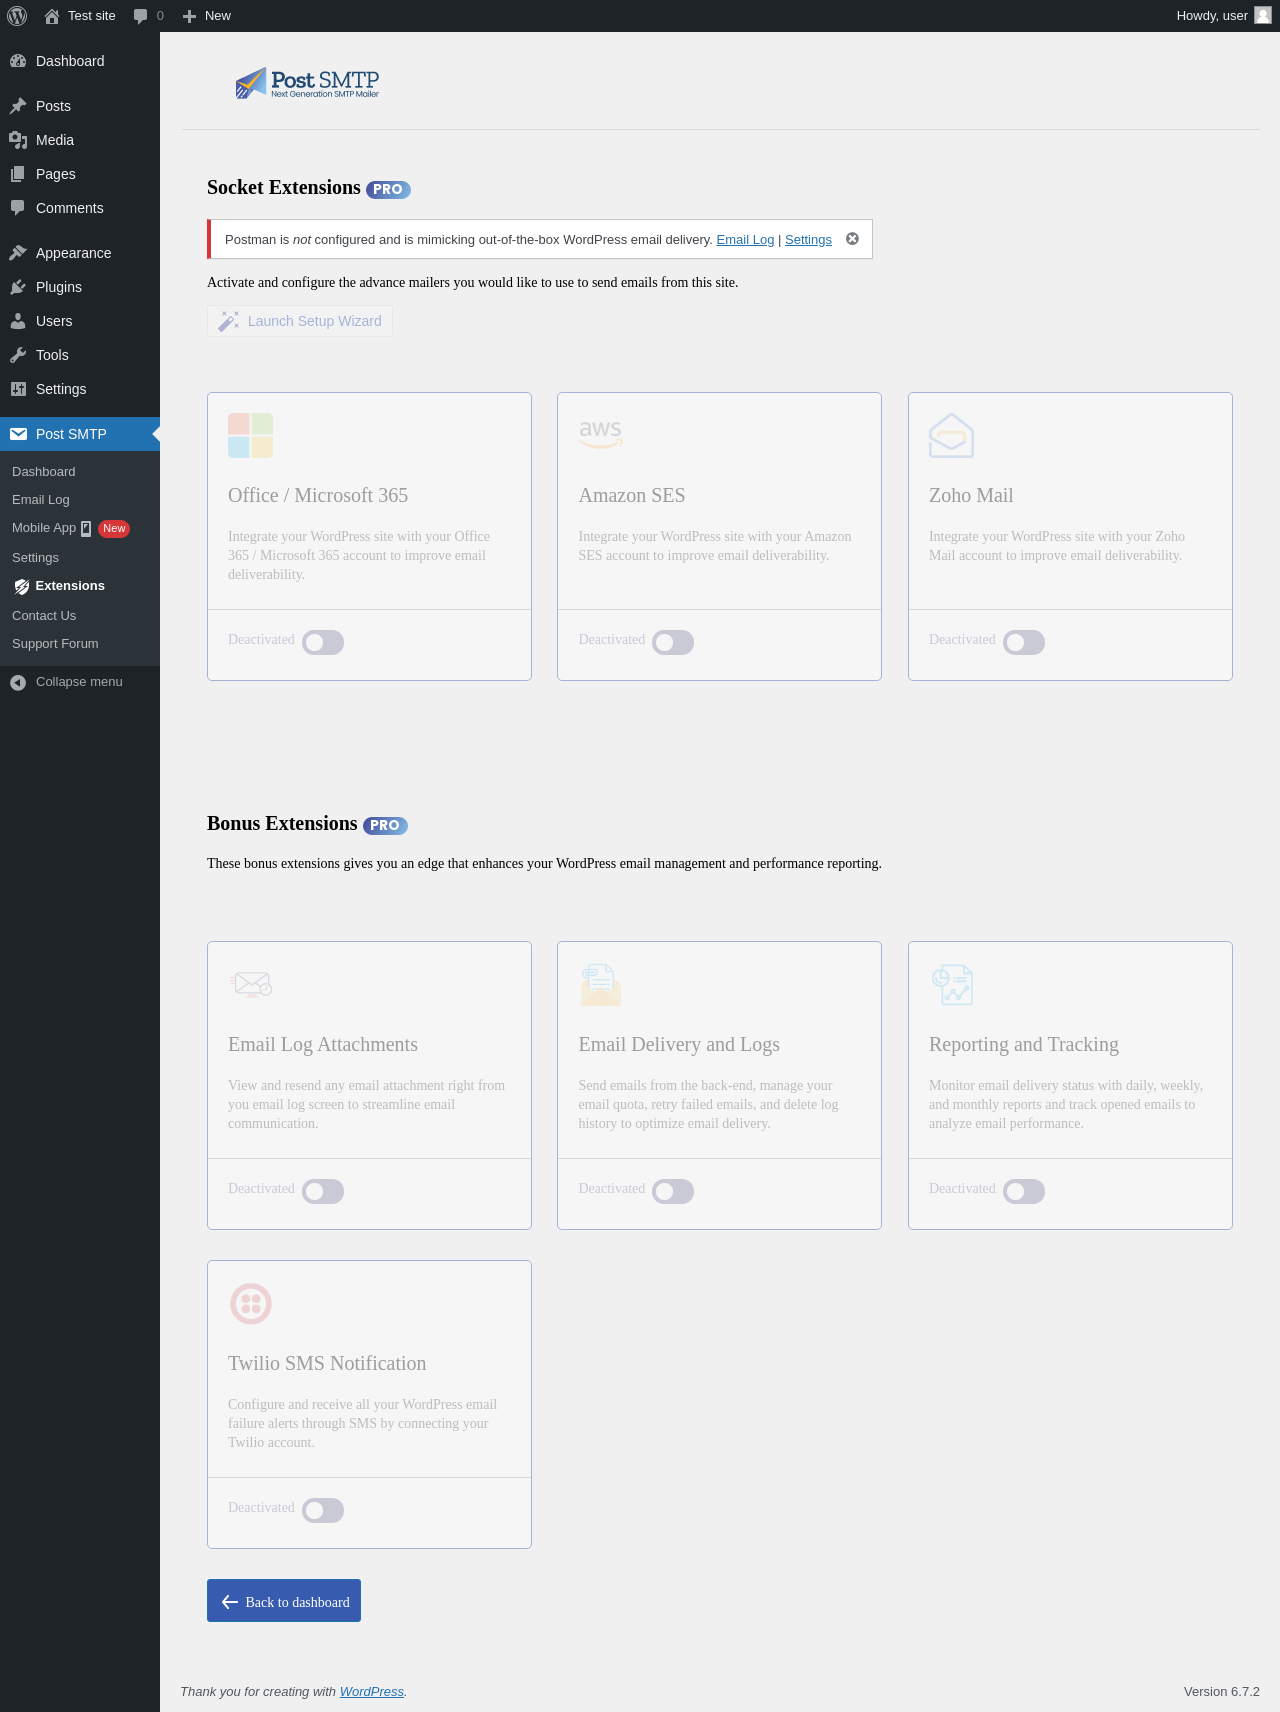Viewport: 1280px width, 1712px height.
Task: Click the Email Delivery and Logs icon
Action: click(x=600, y=984)
